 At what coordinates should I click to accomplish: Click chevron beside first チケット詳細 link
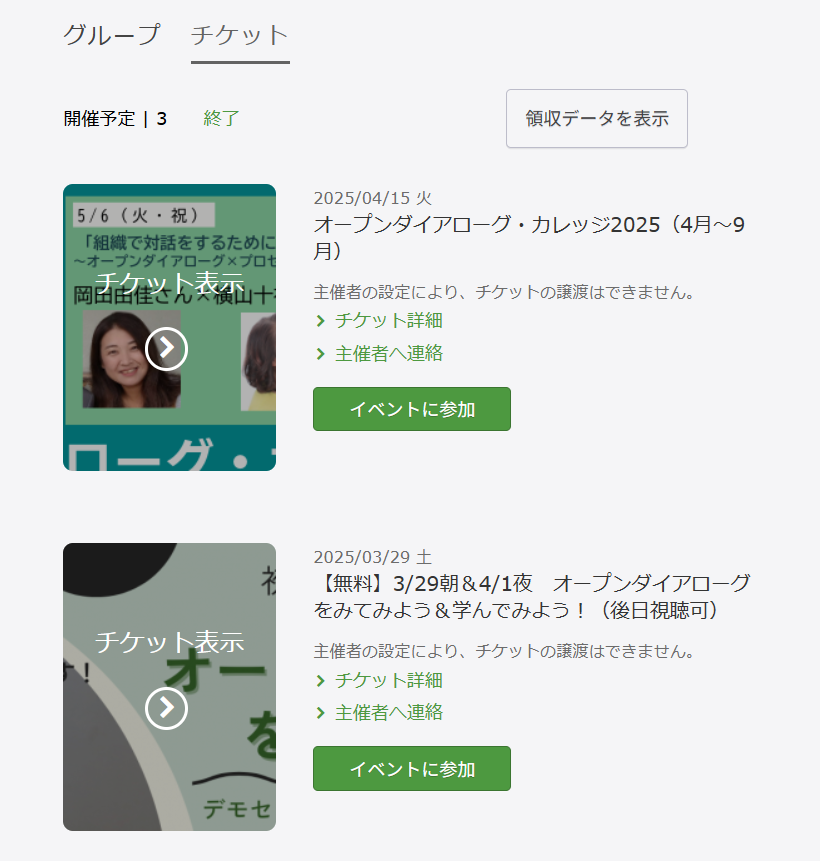coord(321,321)
